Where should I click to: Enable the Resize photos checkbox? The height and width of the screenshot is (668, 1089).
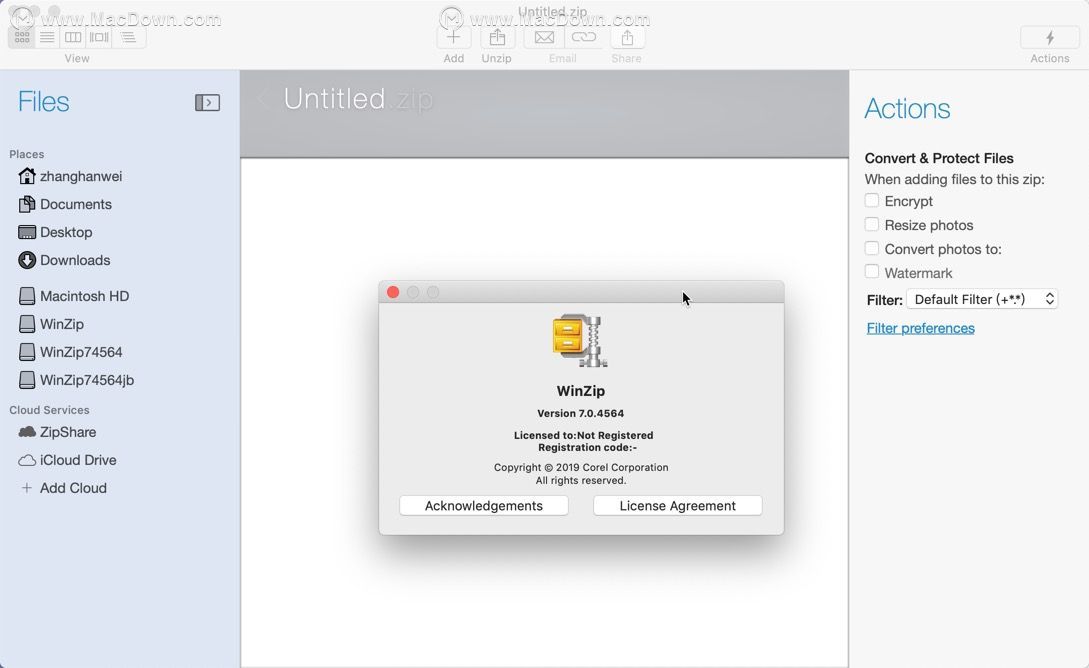click(872, 224)
